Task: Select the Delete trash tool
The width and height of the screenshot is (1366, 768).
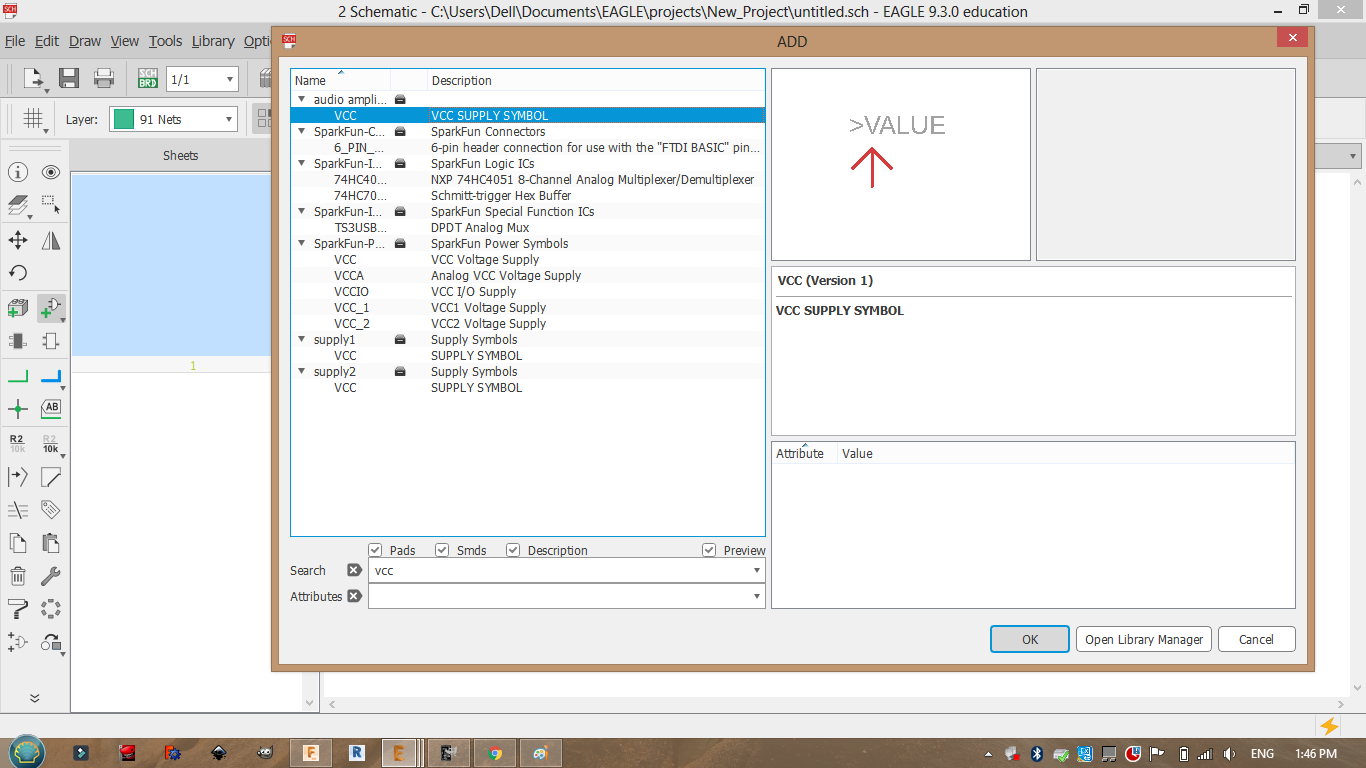Action: 18,576
